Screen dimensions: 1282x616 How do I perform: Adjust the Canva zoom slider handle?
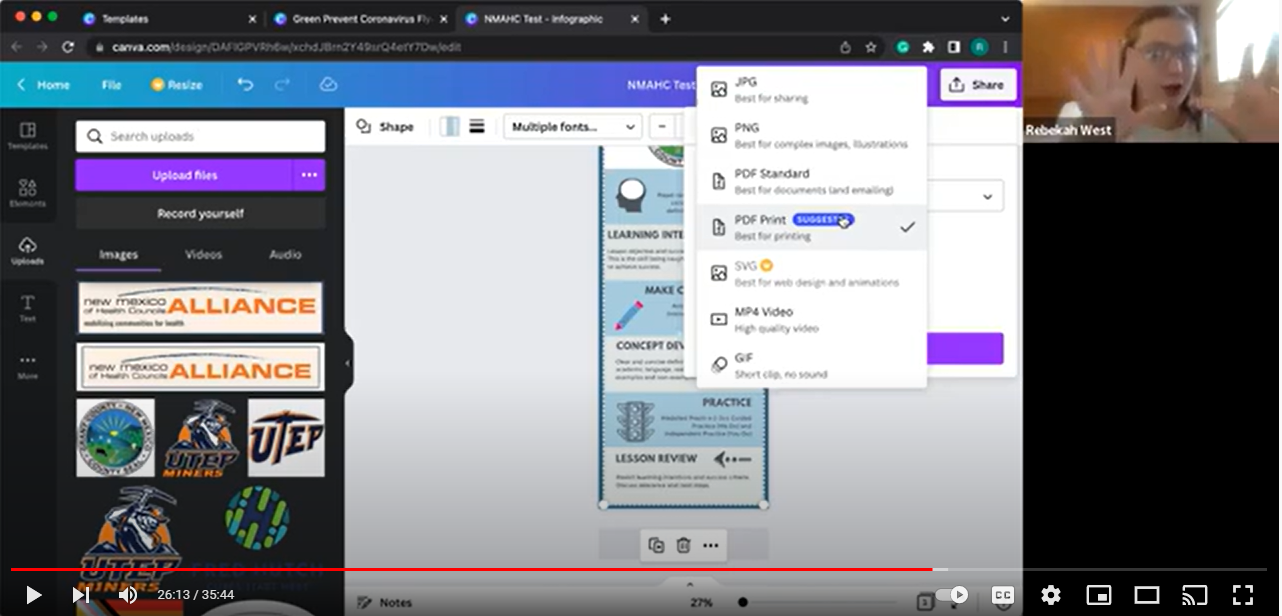coord(742,602)
